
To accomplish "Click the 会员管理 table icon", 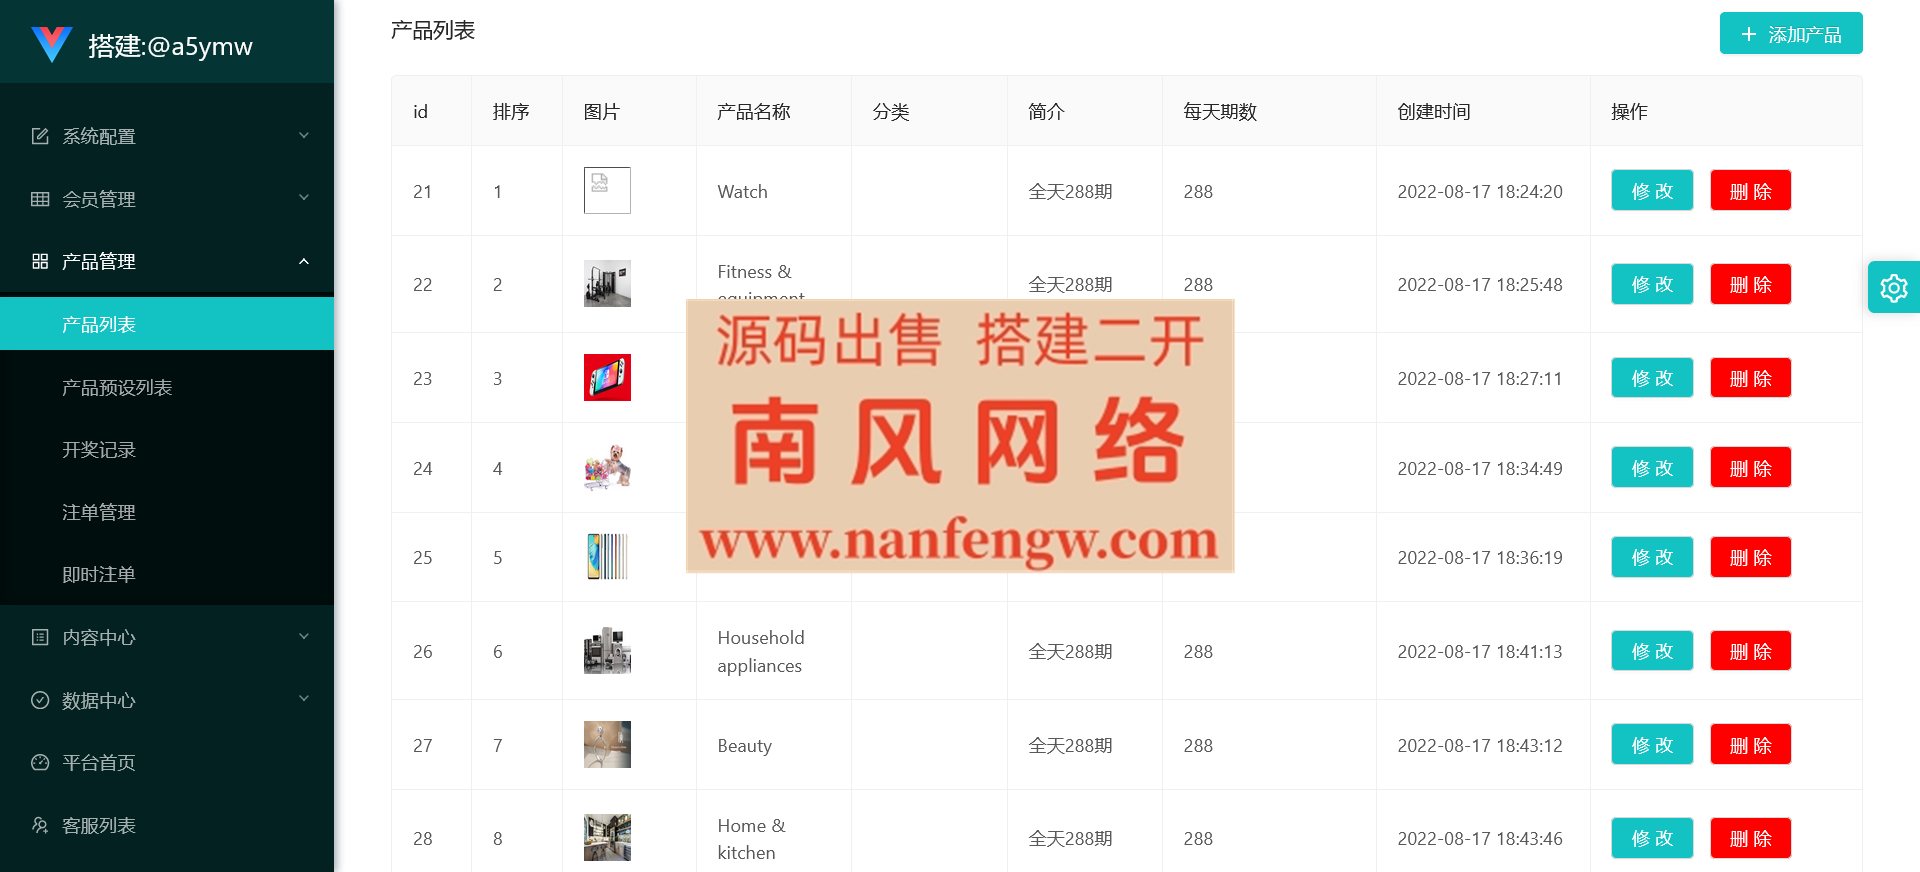I will point(40,199).
